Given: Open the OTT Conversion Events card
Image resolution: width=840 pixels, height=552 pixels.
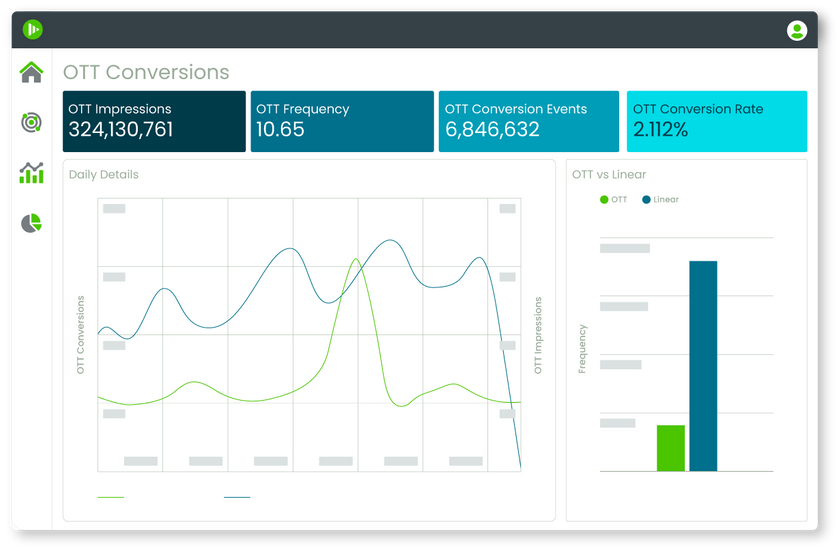Looking at the screenshot, I should click(x=528, y=121).
